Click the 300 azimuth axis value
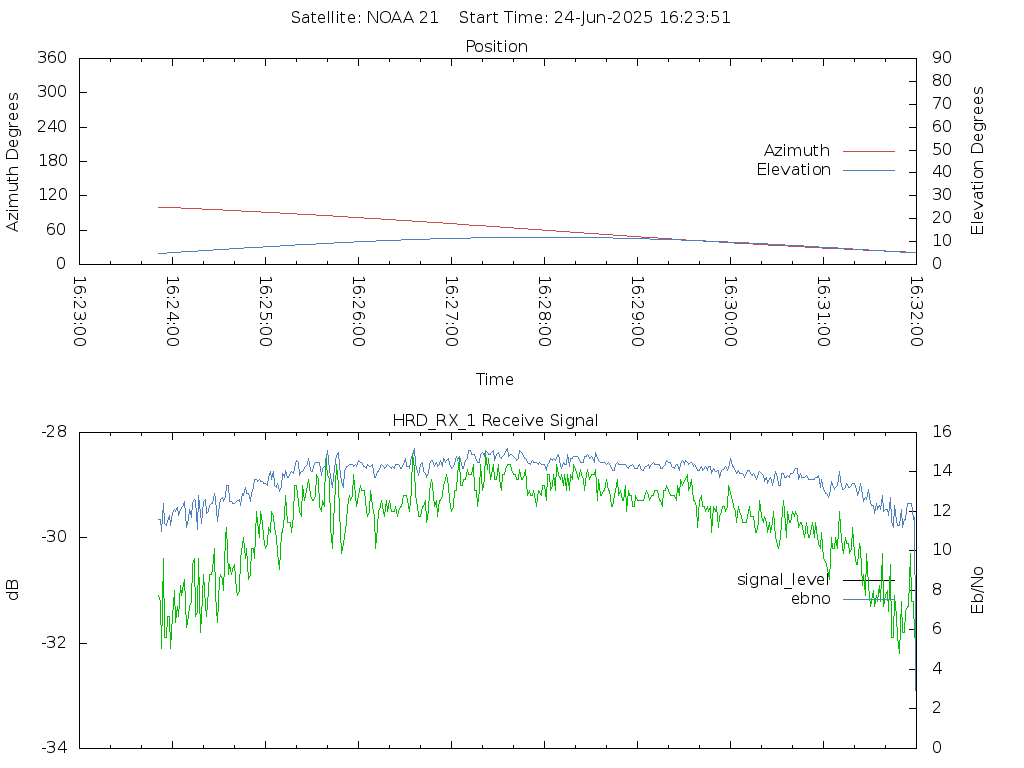 tap(52, 91)
